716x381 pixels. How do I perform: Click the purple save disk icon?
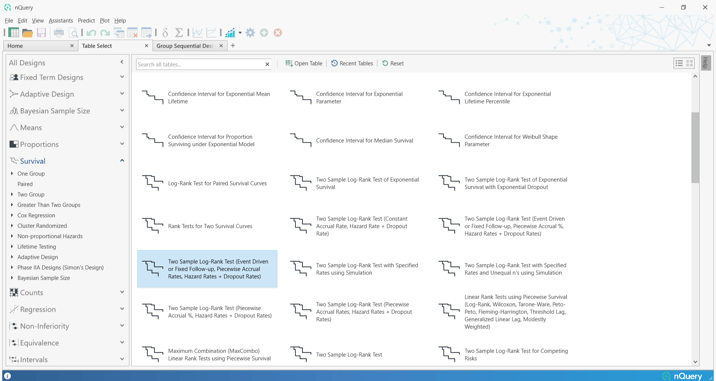click(41, 32)
